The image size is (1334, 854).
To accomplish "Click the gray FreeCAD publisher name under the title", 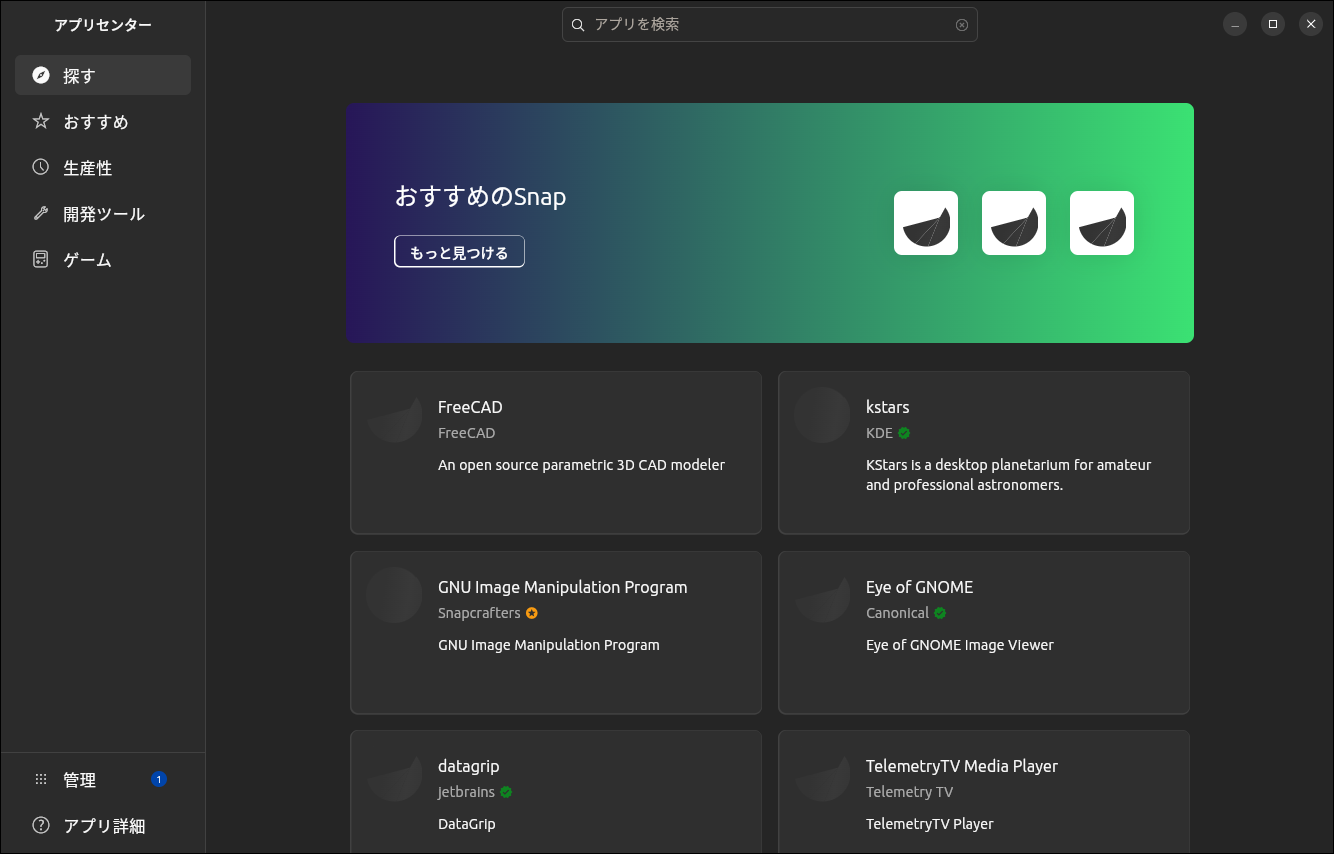I will [467, 433].
